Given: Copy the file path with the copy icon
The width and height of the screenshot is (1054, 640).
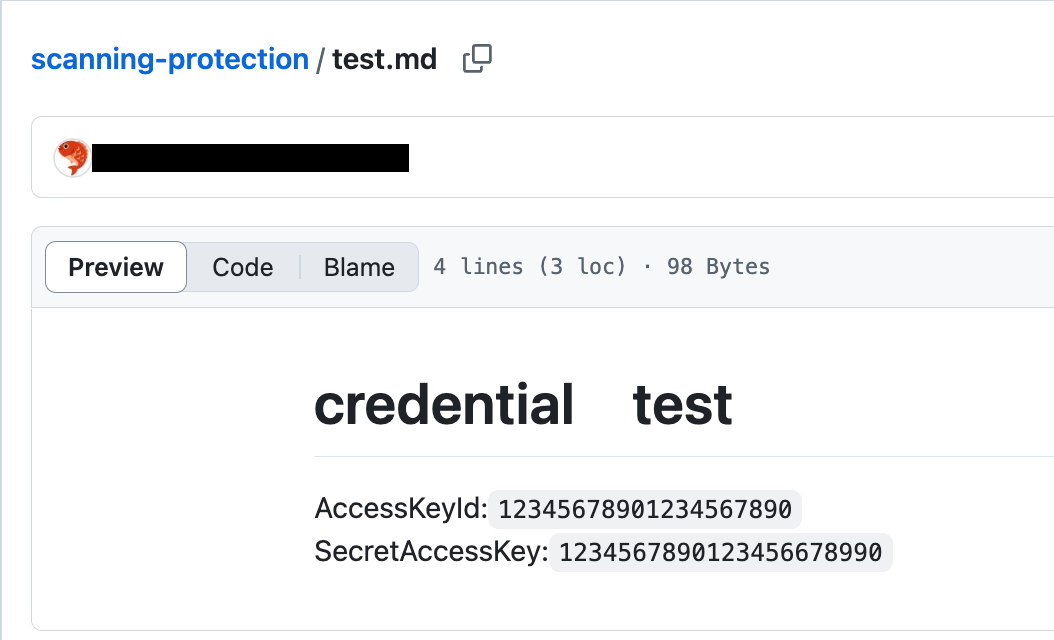Looking at the screenshot, I should pos(477,58).
